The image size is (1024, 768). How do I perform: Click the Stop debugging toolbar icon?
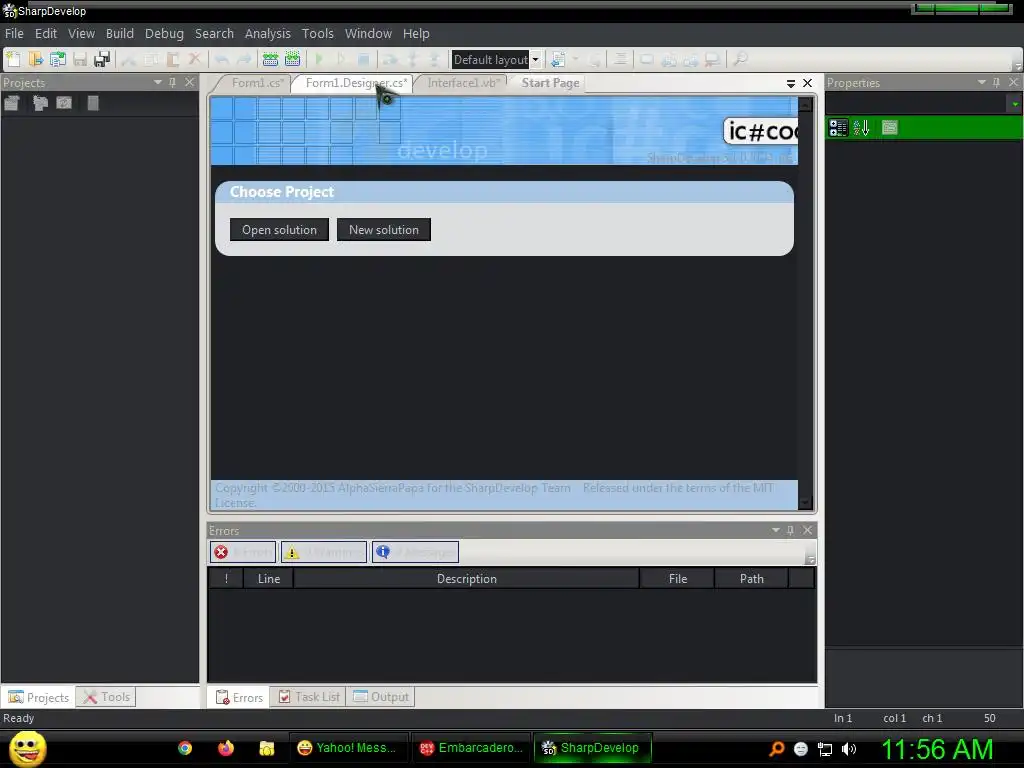364,59
